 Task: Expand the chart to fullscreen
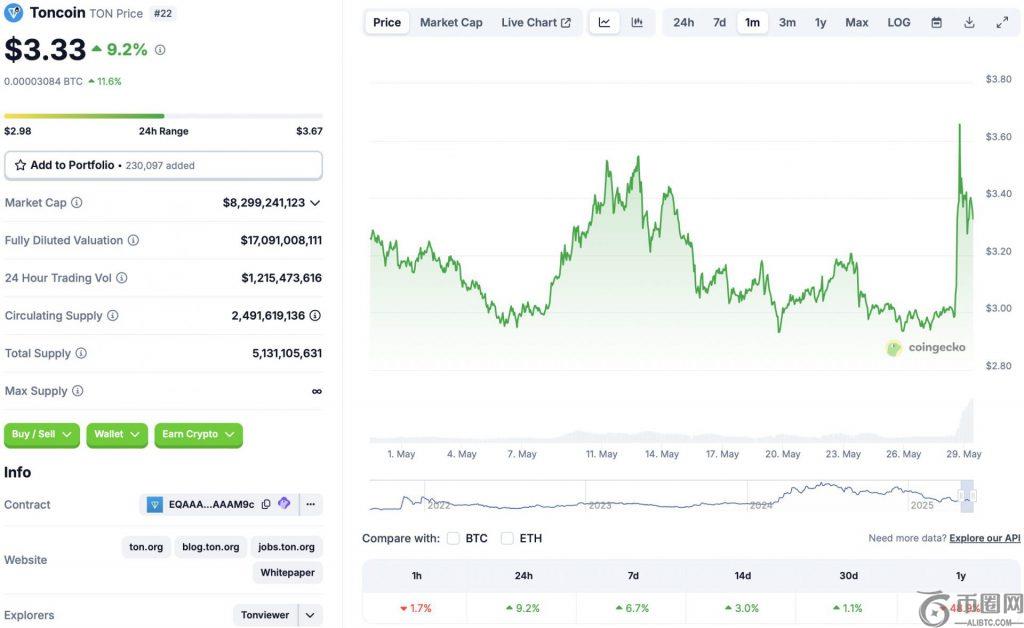(x=1002, y=22)
